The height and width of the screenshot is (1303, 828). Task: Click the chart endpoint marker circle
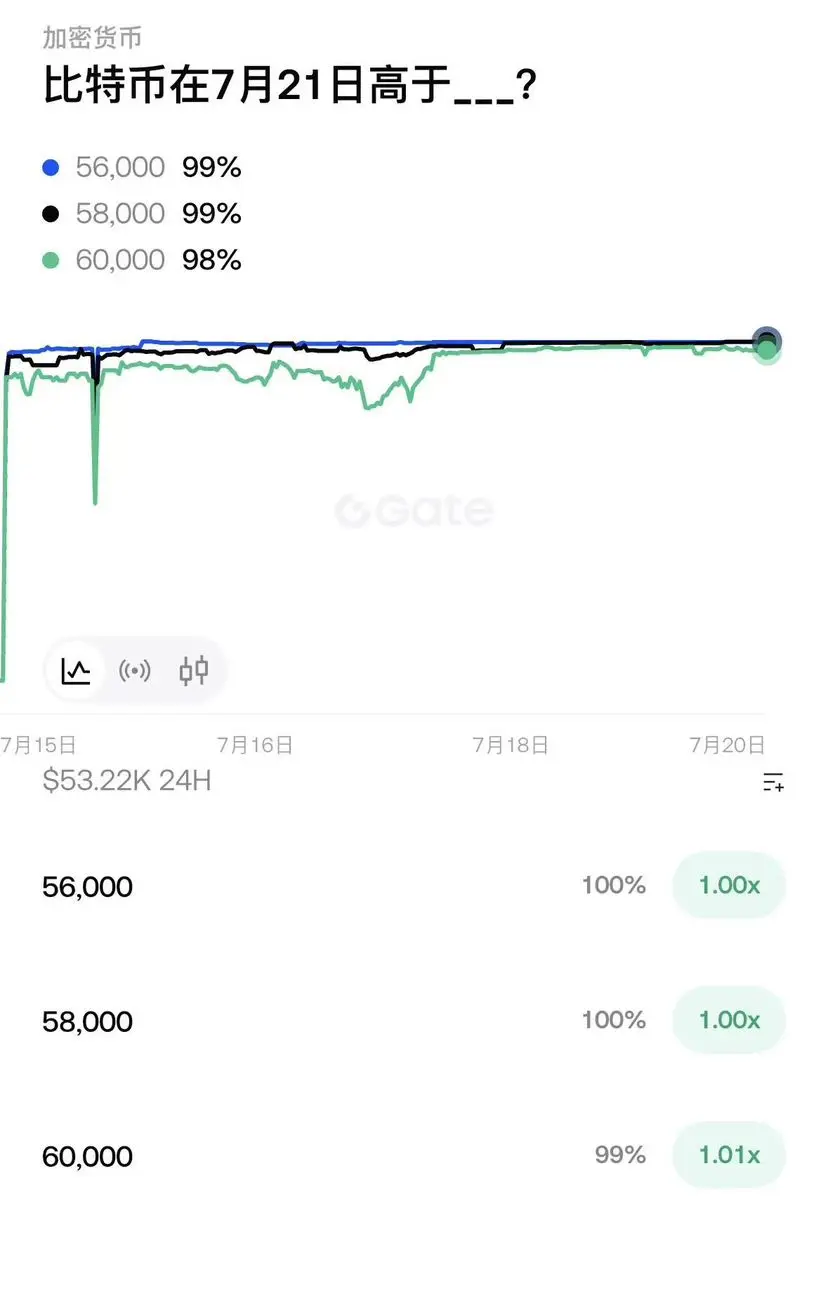(766, 344)
